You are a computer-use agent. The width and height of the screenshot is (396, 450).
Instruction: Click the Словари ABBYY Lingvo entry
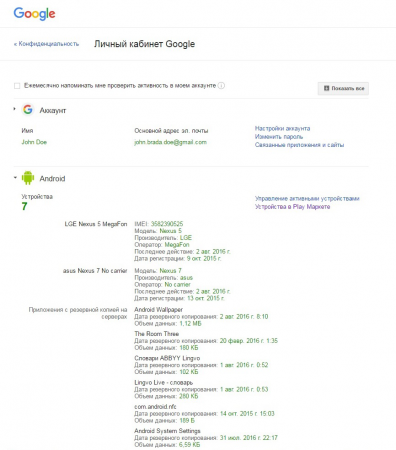(x=167, y=358)
